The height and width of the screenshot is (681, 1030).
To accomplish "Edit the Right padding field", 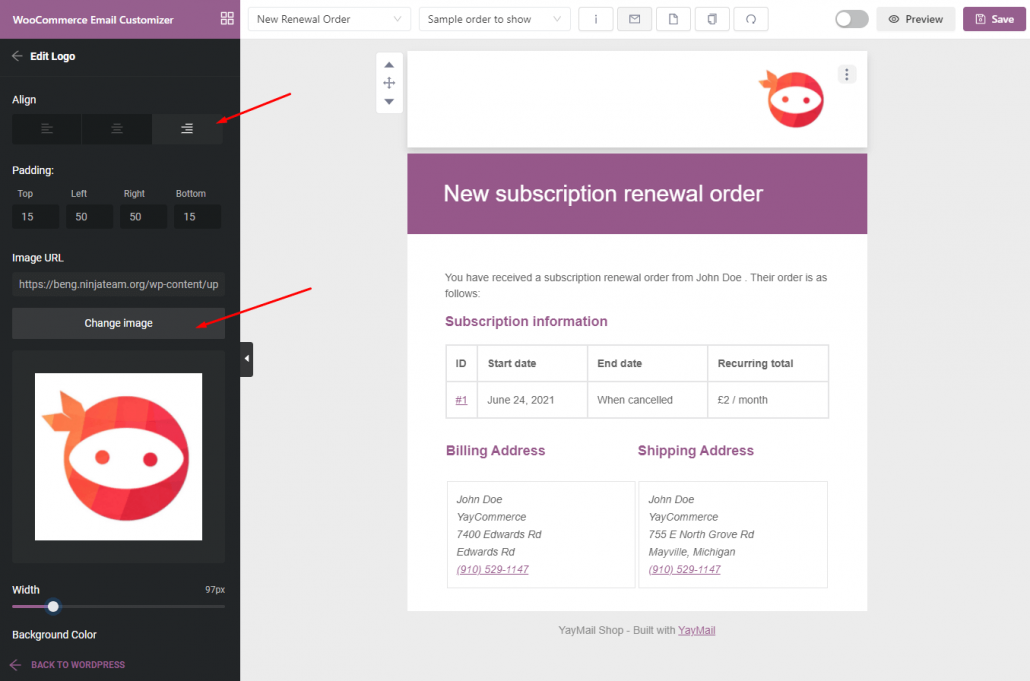I will coord(143,217).
